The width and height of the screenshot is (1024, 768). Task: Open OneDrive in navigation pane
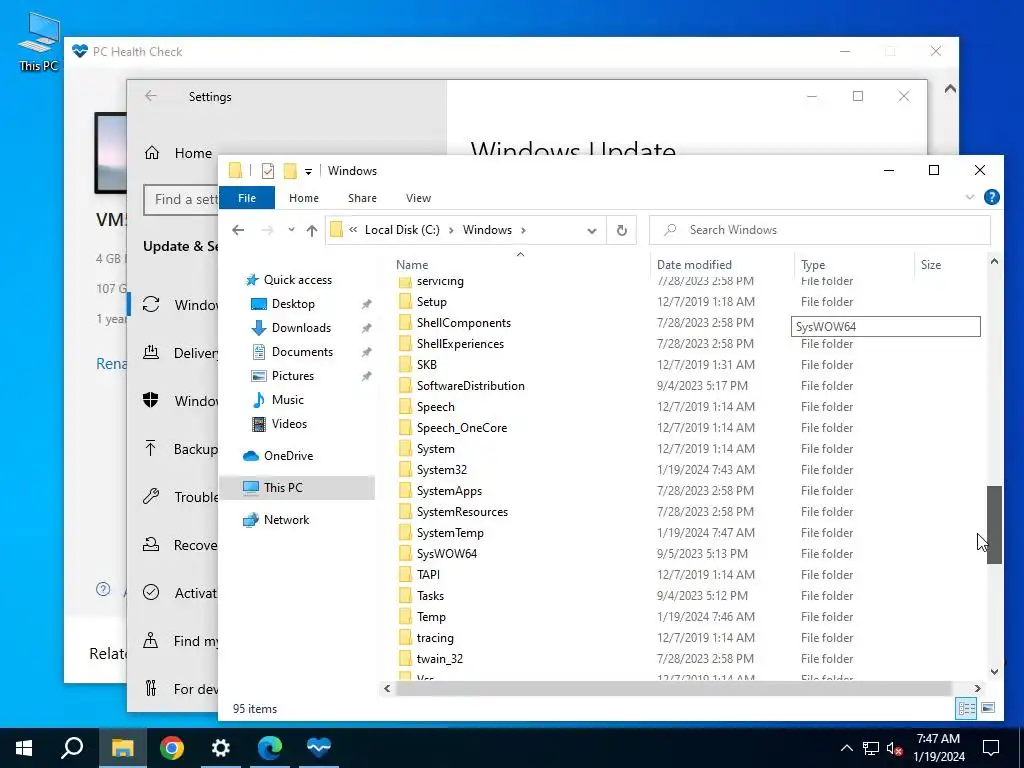coord(288,456)
